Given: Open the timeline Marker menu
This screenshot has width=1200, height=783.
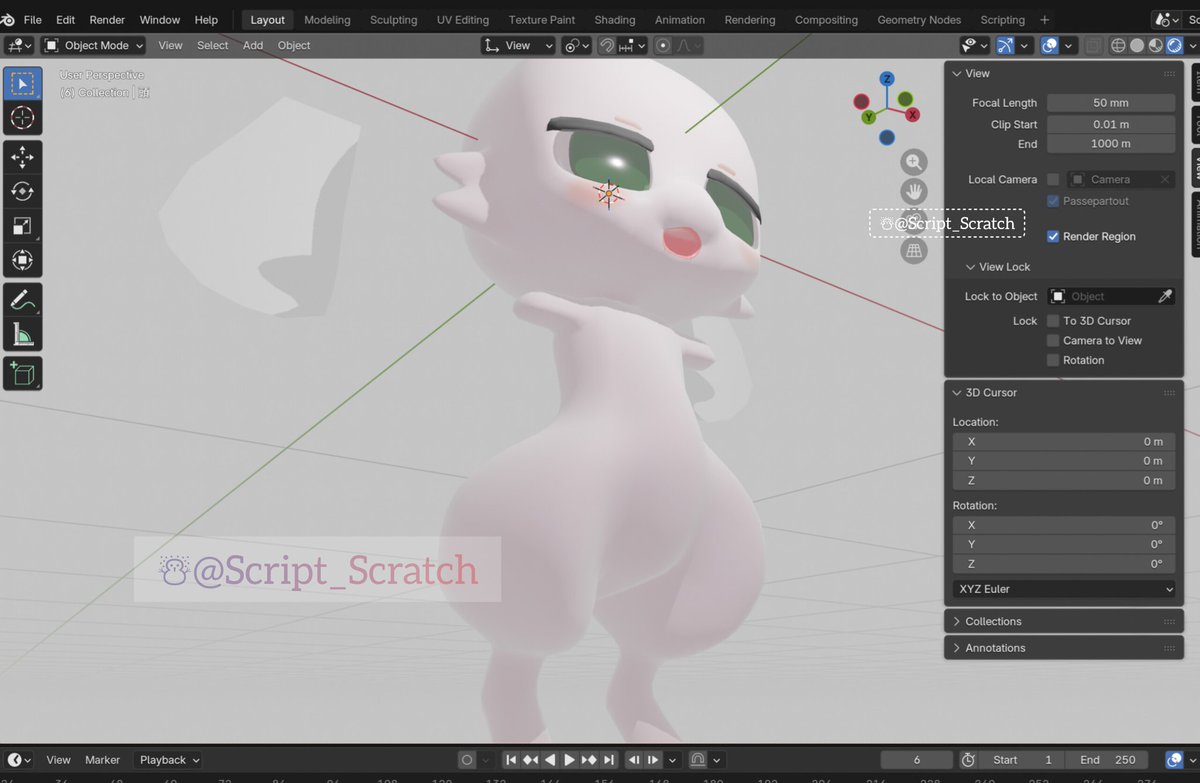Looking at the screenshot, I should pyautogui.click(x=102, y=760).
